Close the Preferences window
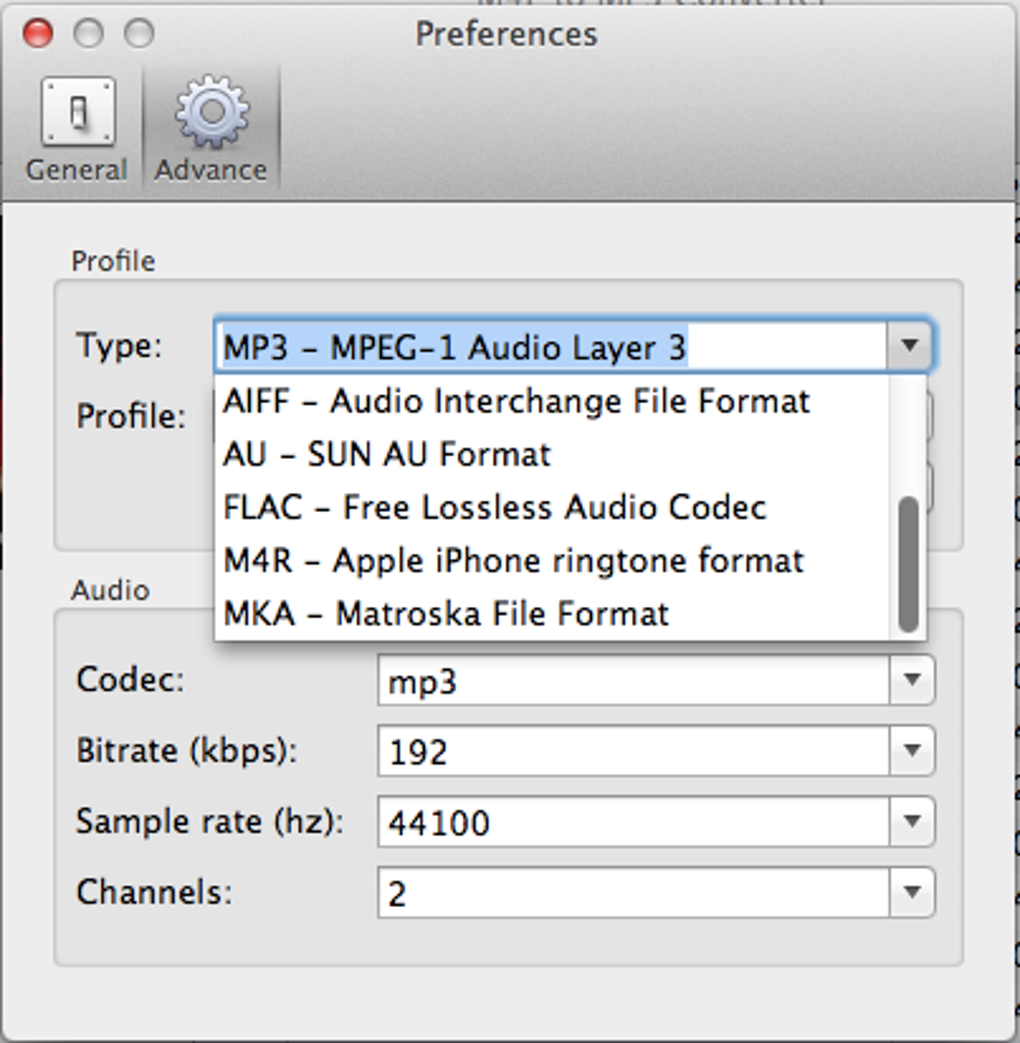 tap(38, 34)
